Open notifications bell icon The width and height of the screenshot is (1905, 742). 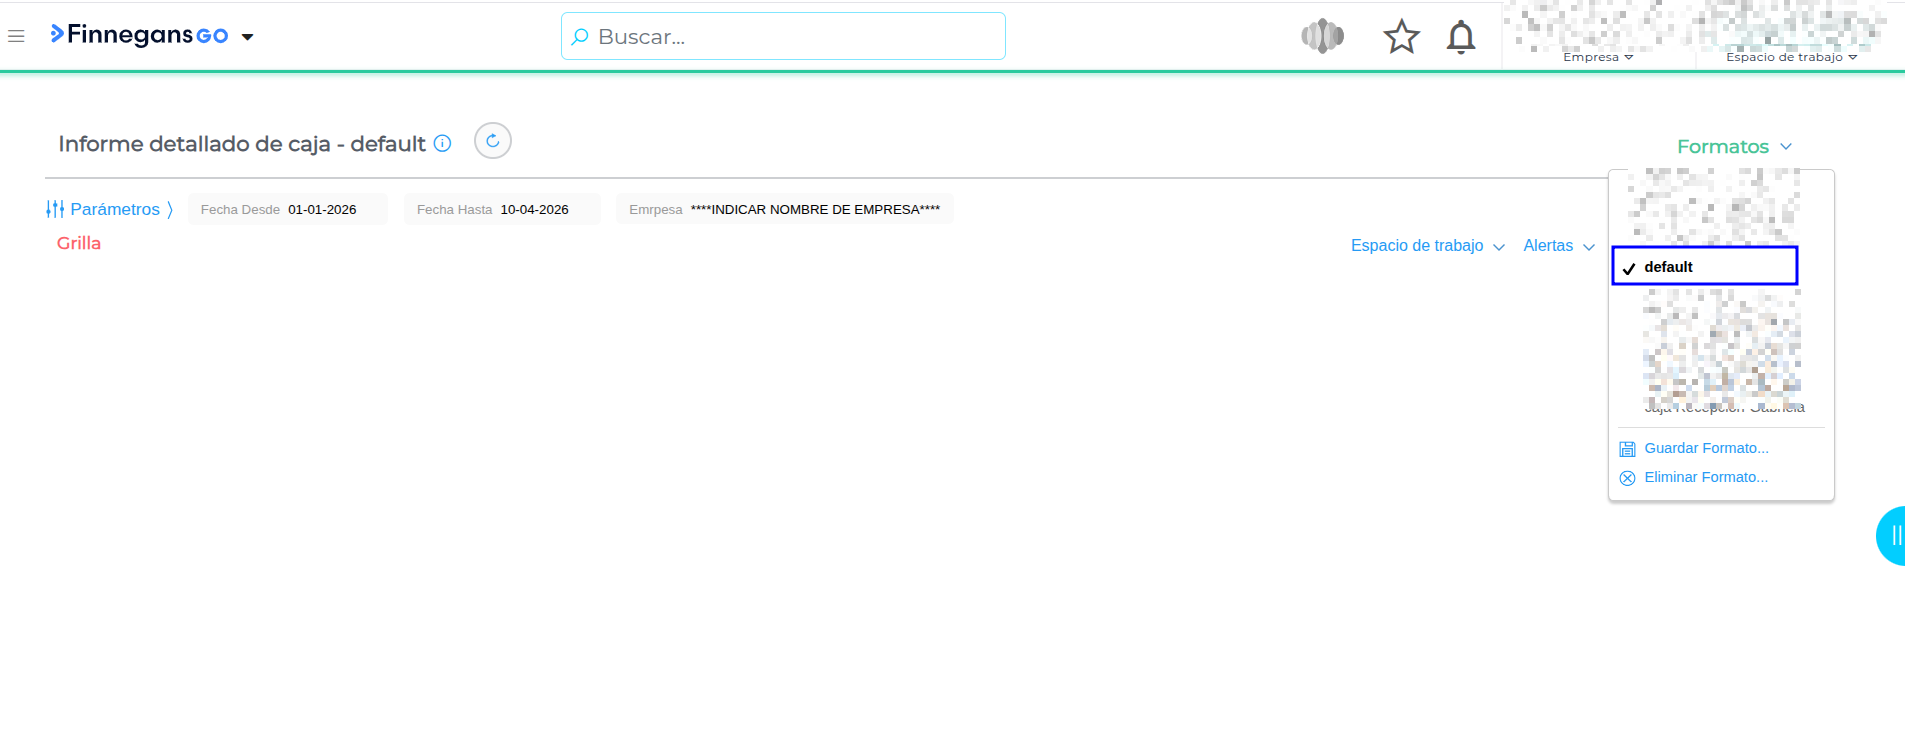coord(1460,37)
